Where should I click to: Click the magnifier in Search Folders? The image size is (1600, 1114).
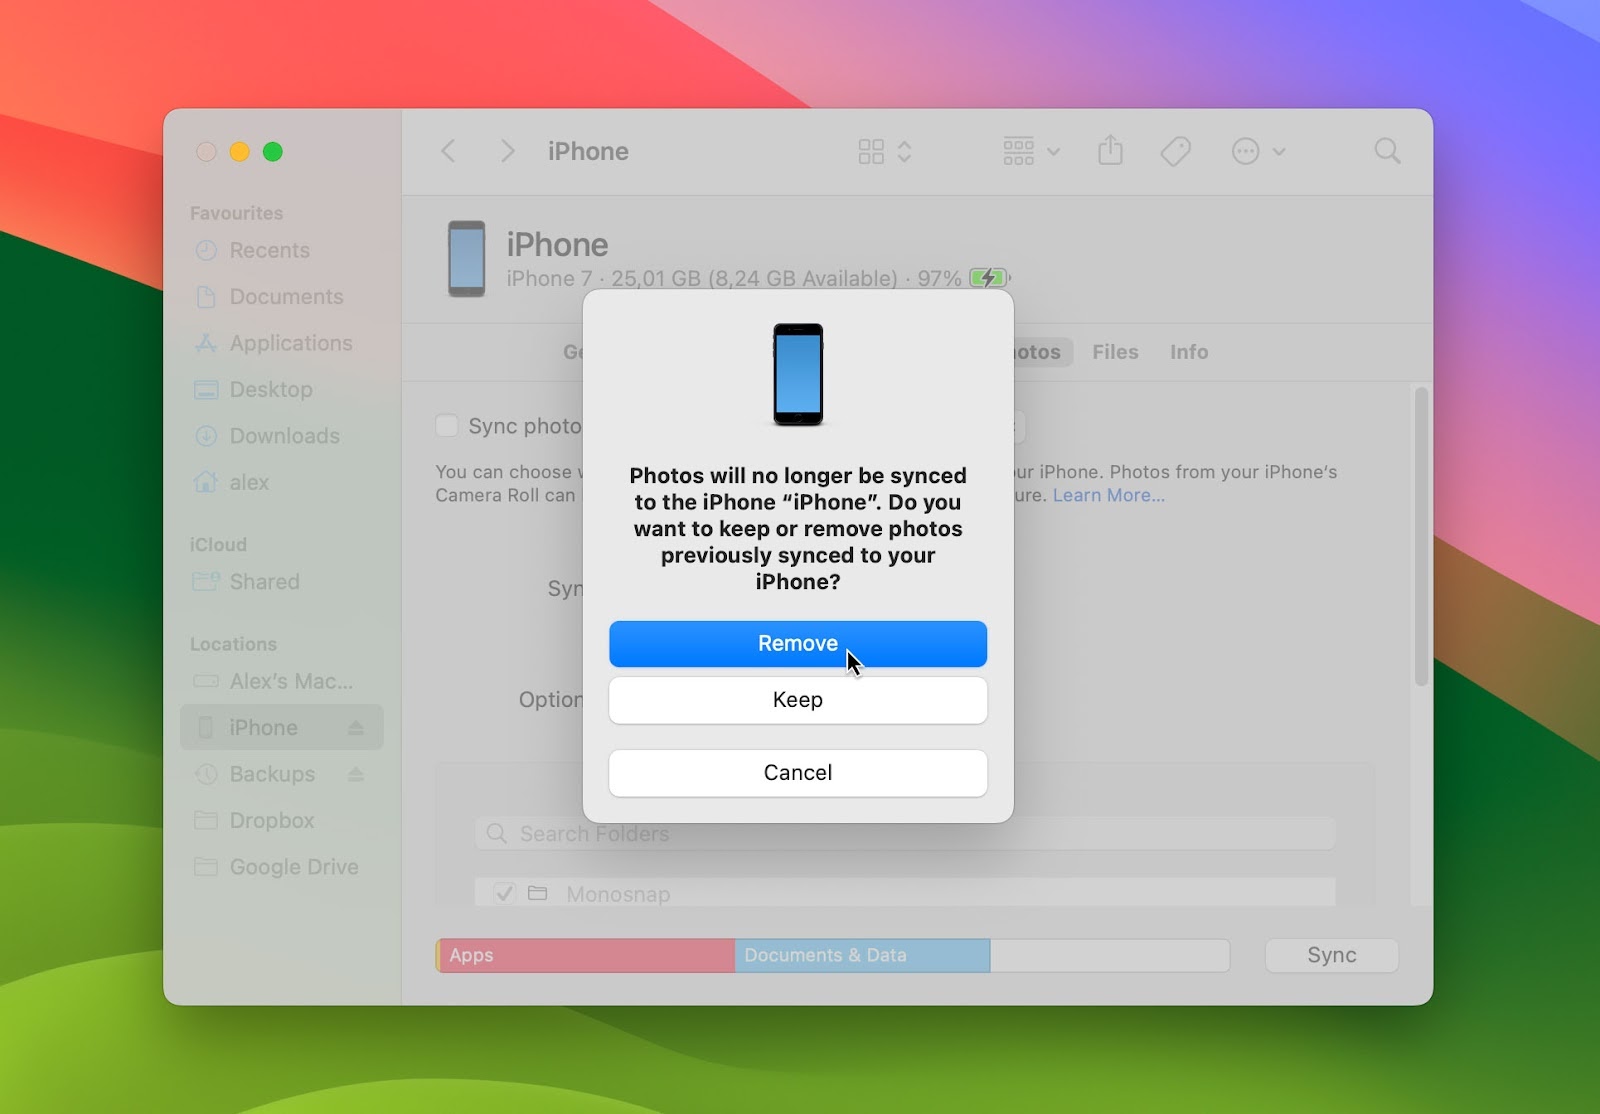tap(497, 833)
